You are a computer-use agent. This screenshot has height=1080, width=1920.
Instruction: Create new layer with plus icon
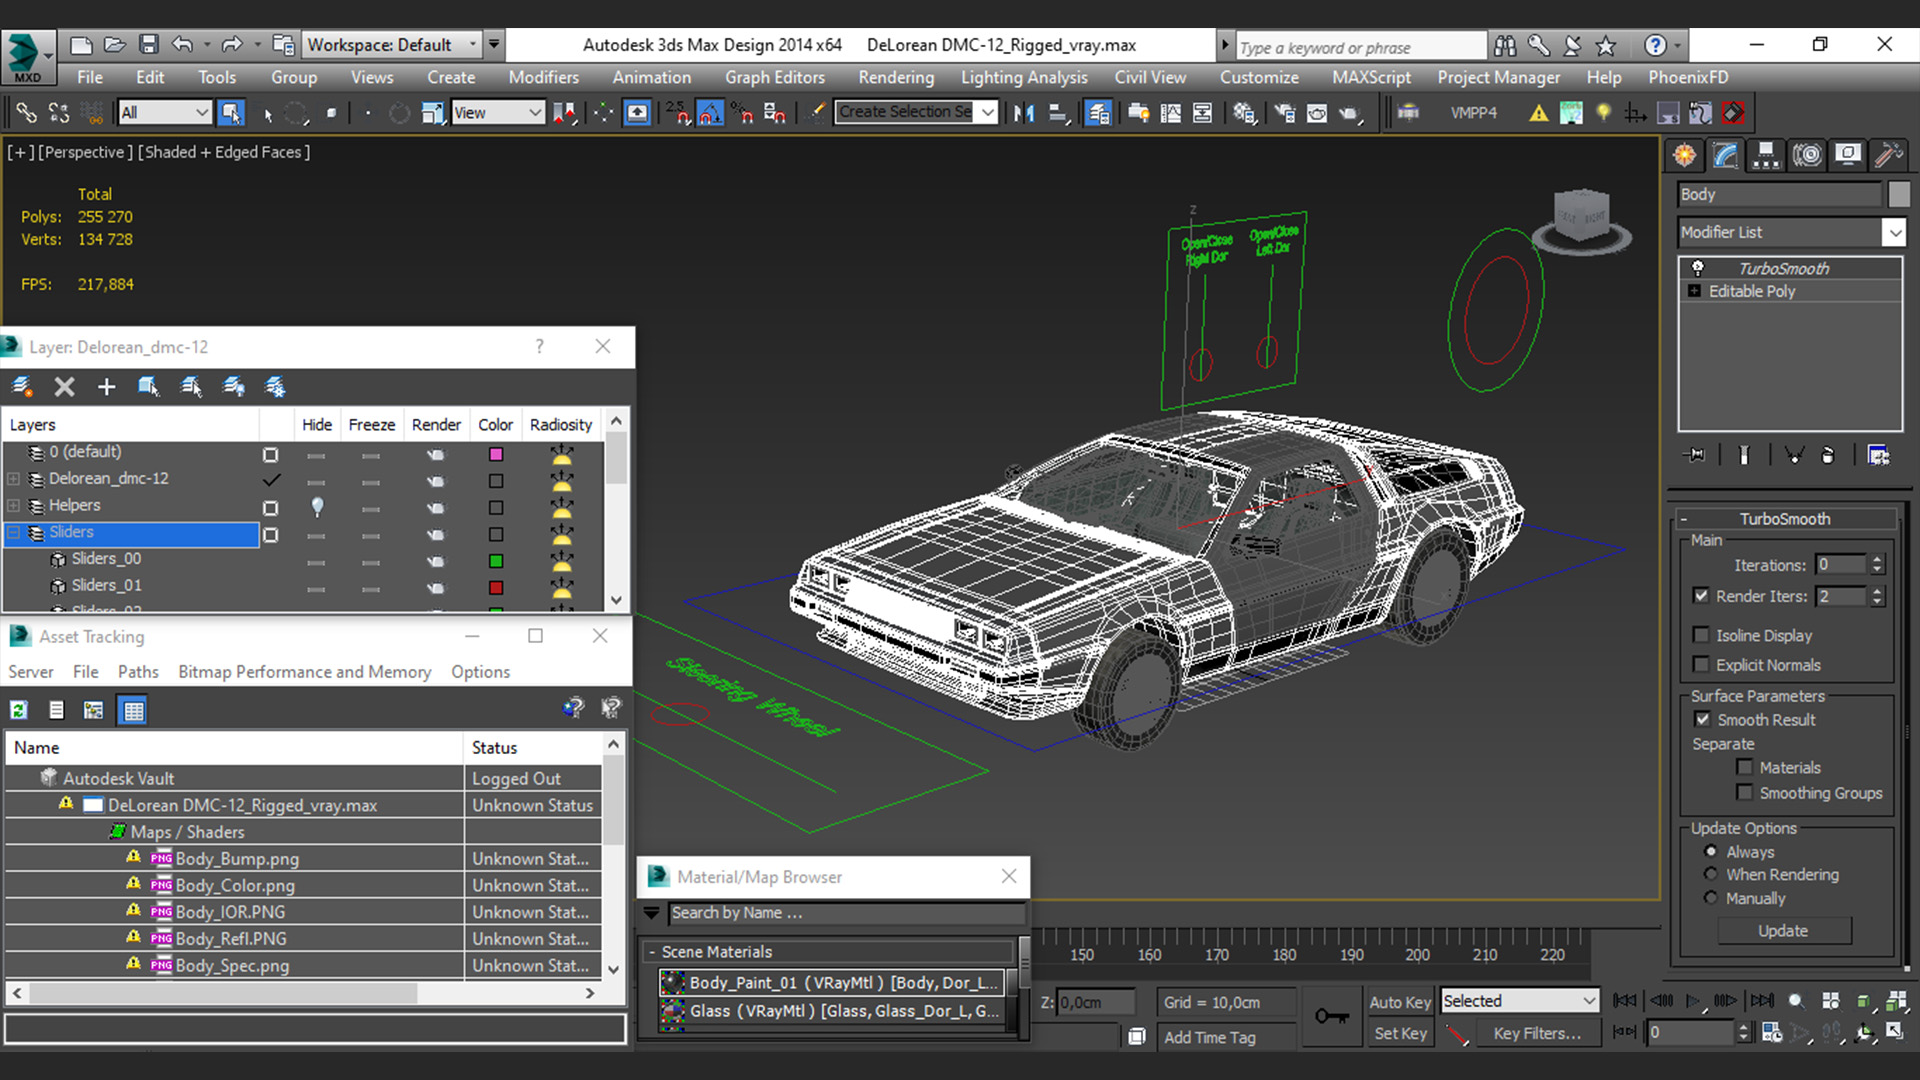pyautogui.click(x=106, y=387)
